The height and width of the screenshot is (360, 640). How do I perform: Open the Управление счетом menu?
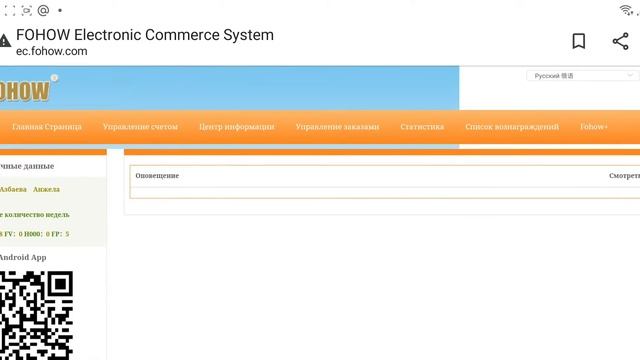(140, 127)
